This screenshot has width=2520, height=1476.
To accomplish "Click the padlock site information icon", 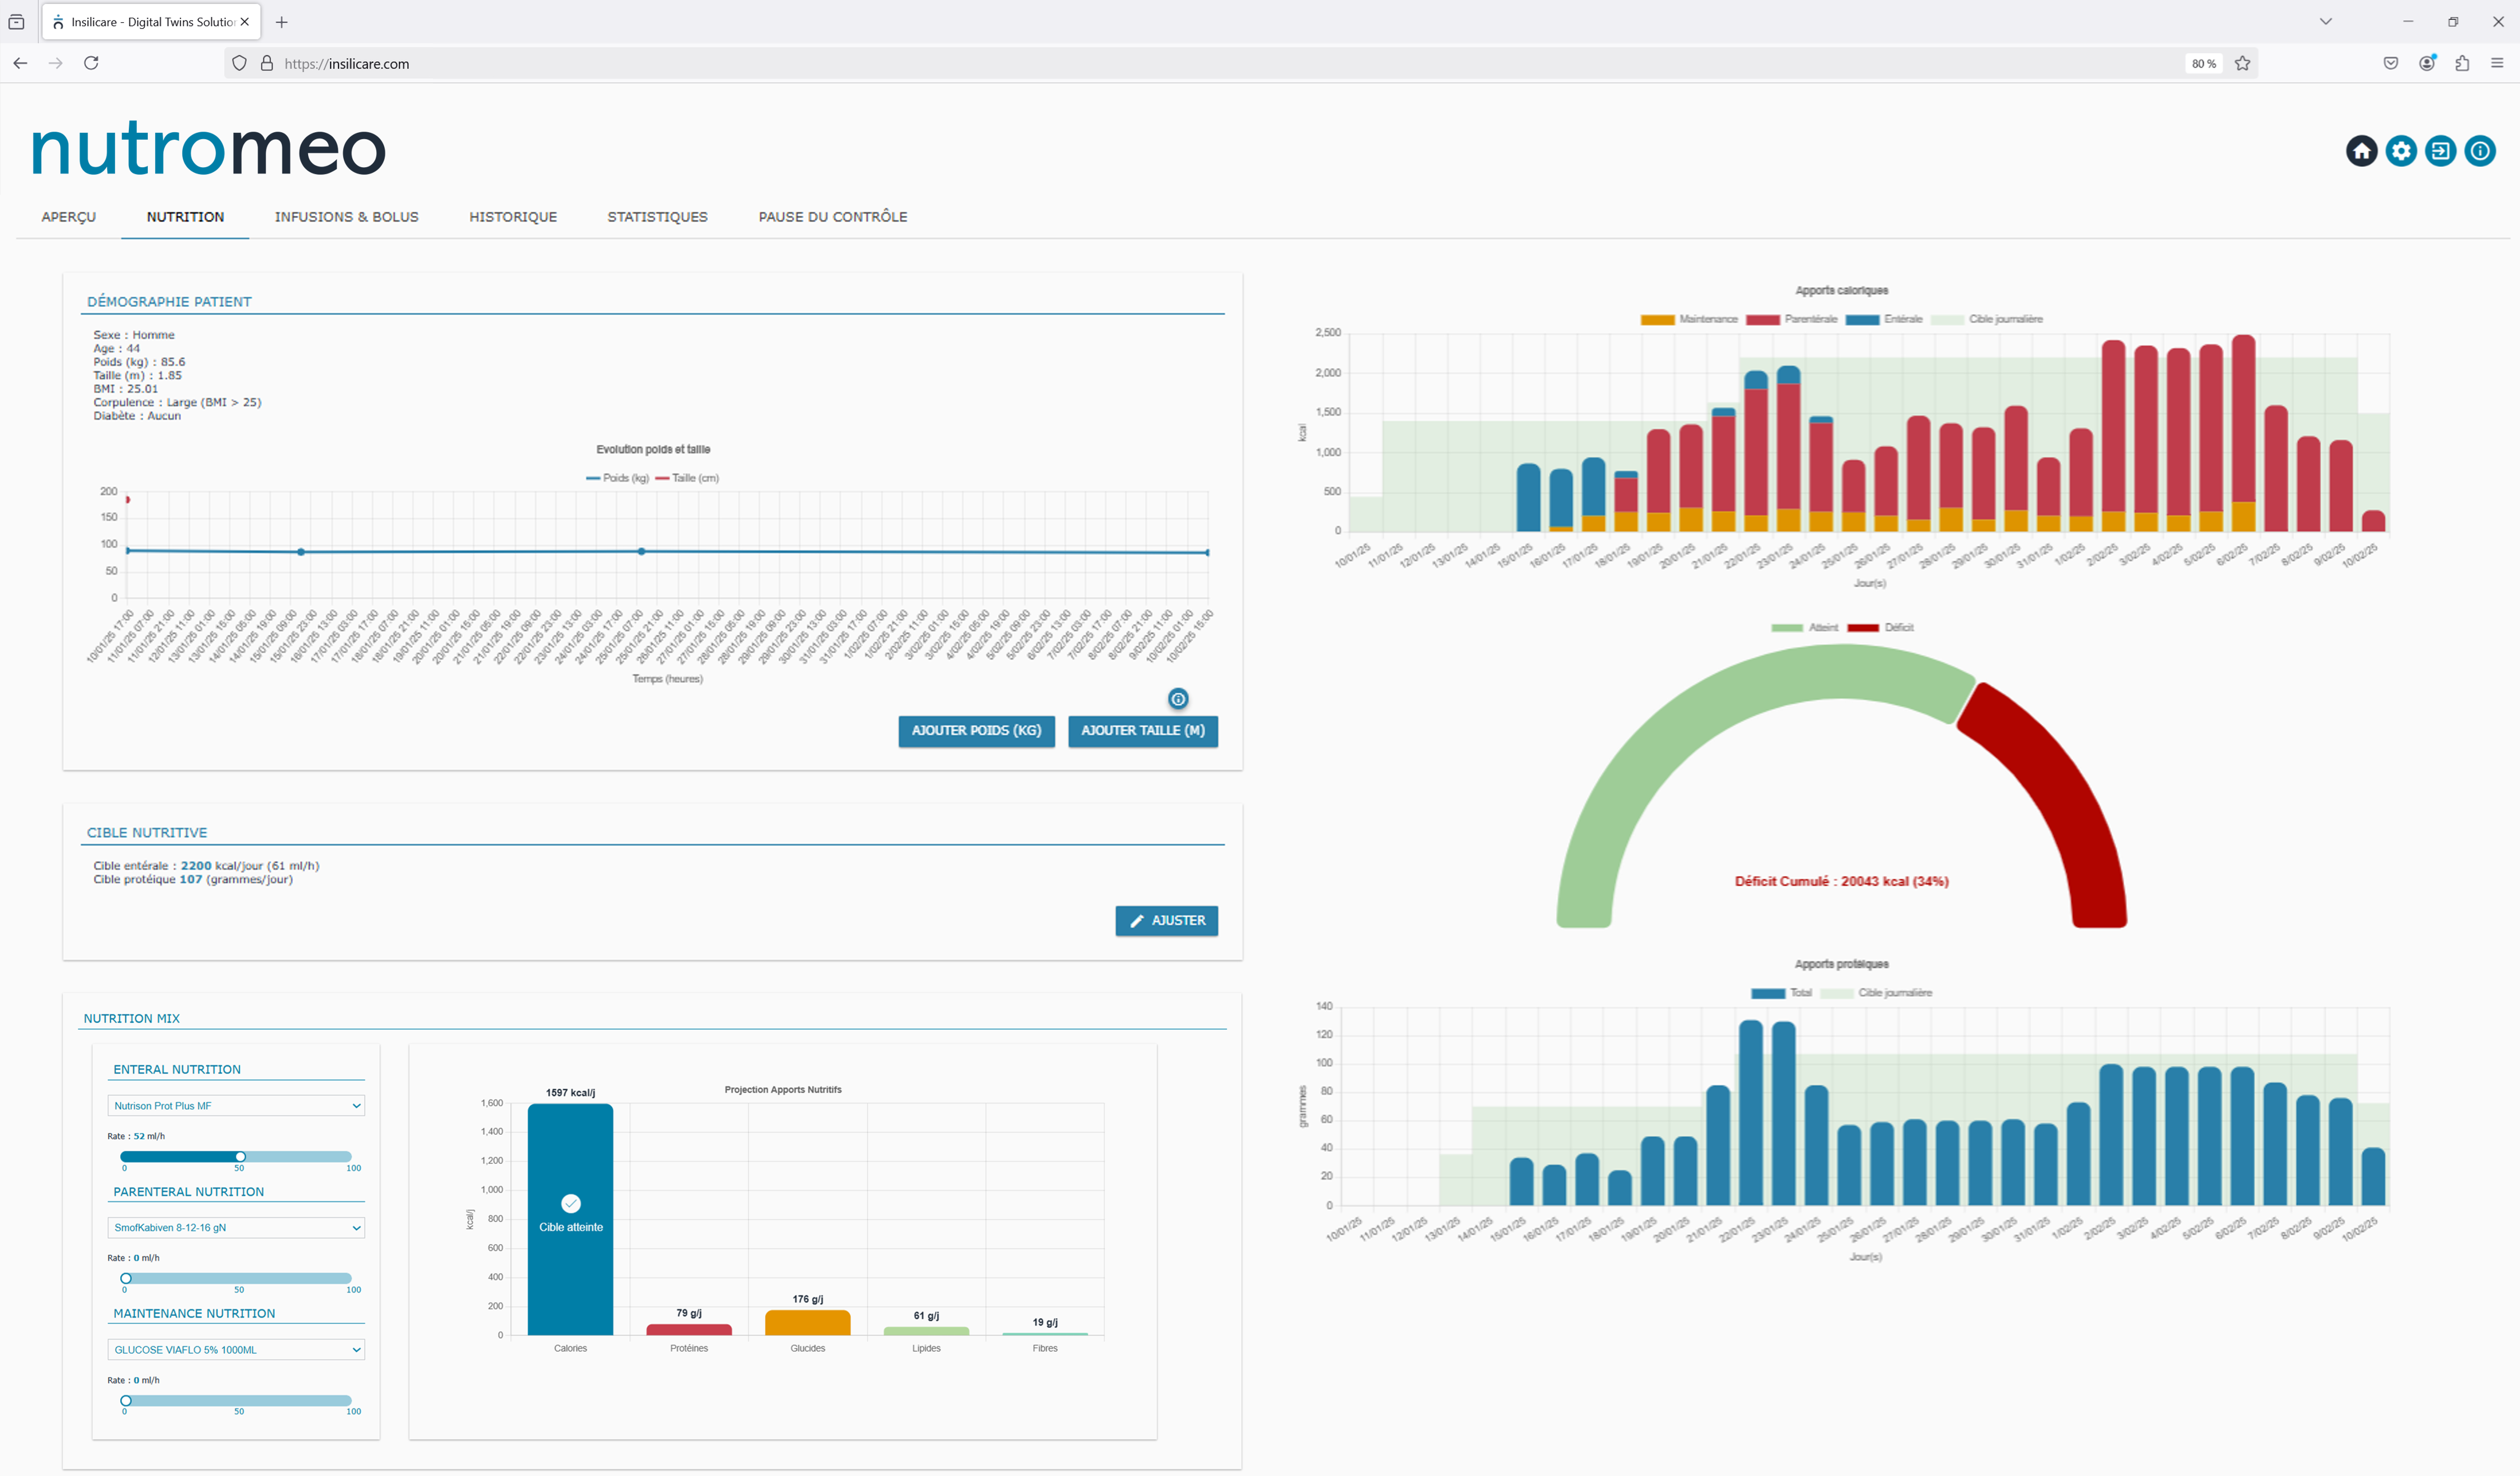I will click(267, 63).
